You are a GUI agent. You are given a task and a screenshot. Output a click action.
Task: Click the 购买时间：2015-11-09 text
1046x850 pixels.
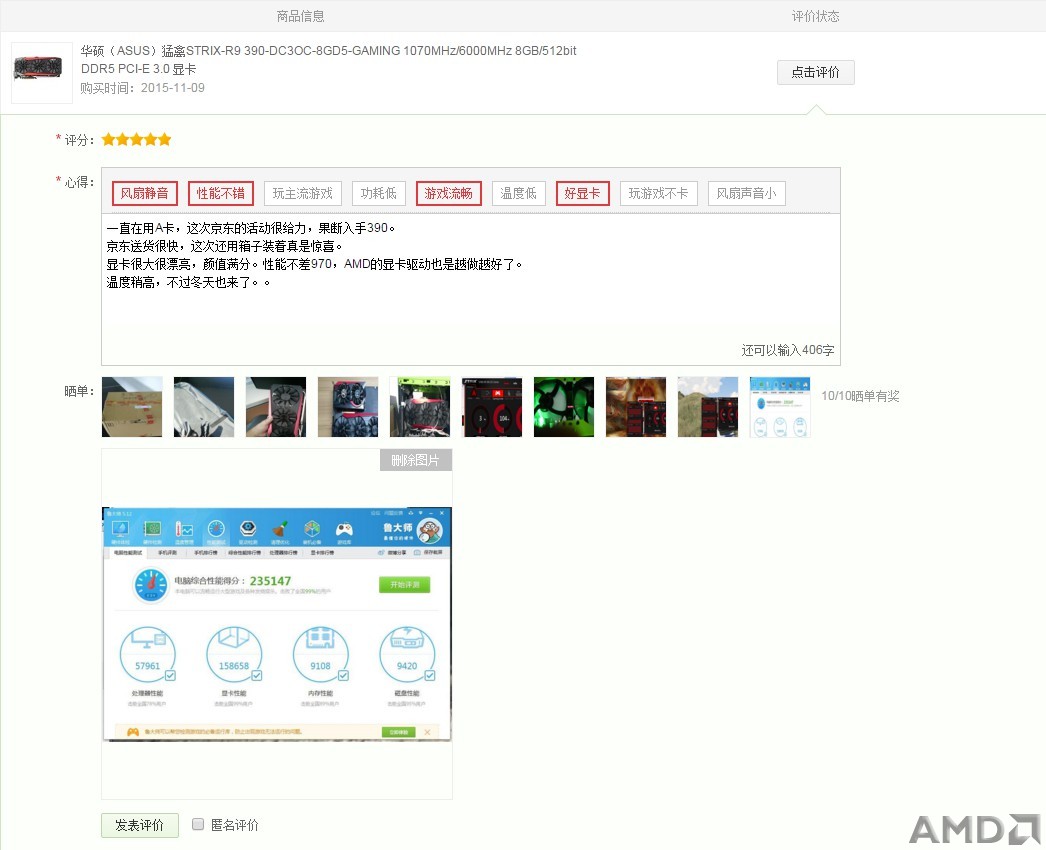pos(142,87)
